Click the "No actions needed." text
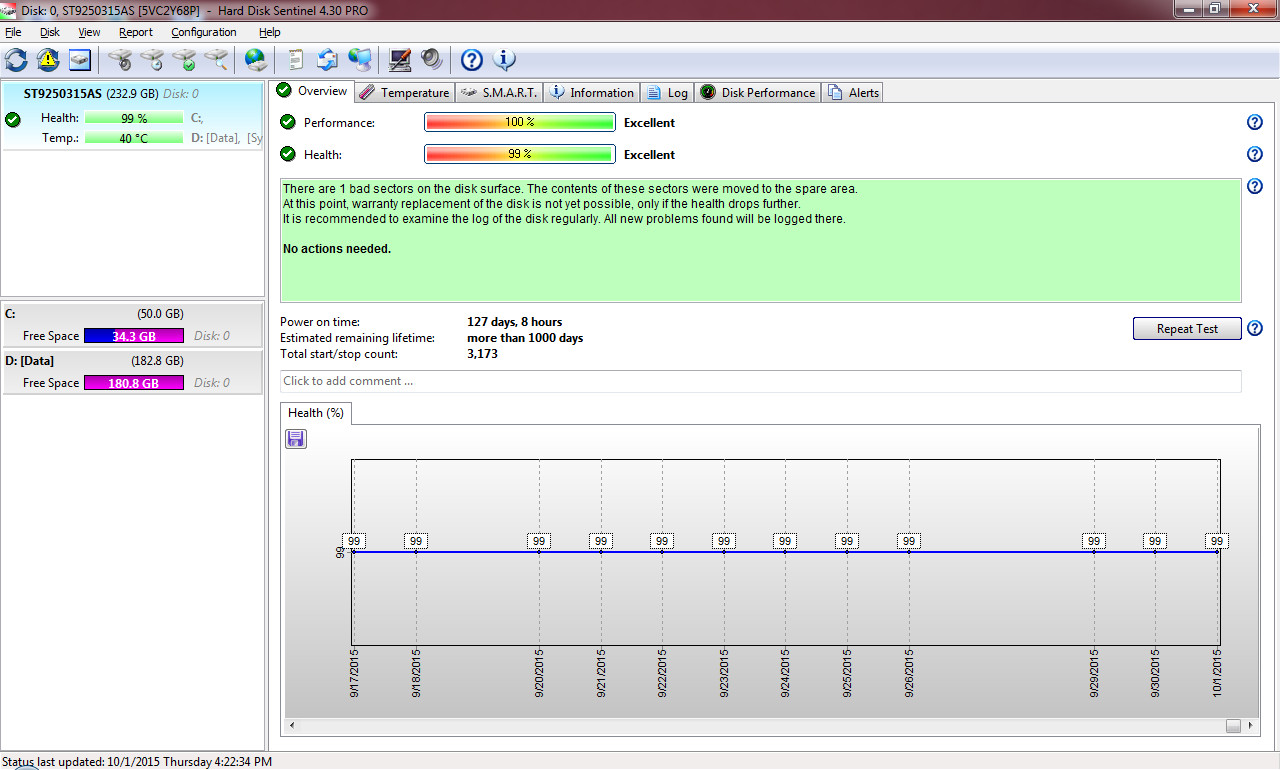Viewport: 1280px width, 770px height. [337, 249]
